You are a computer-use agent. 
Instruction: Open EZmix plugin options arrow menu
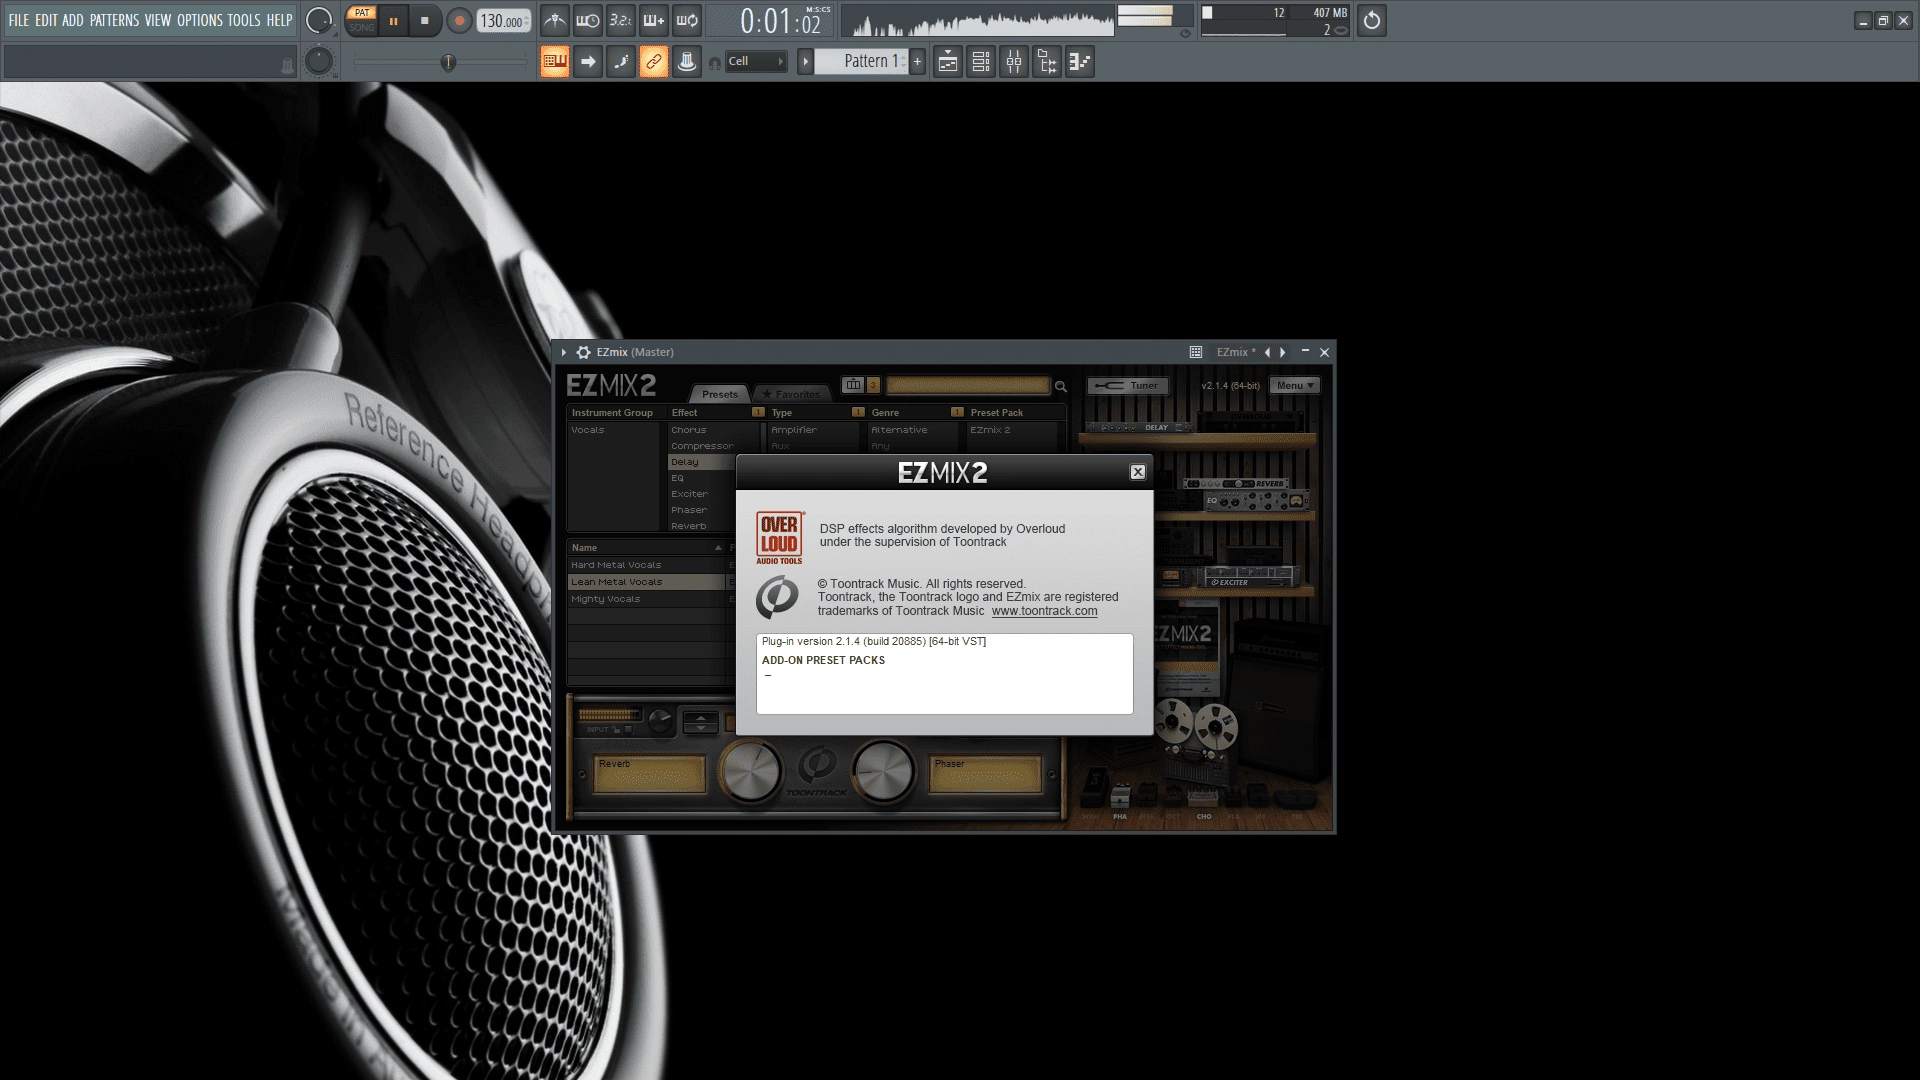(564, 352)
